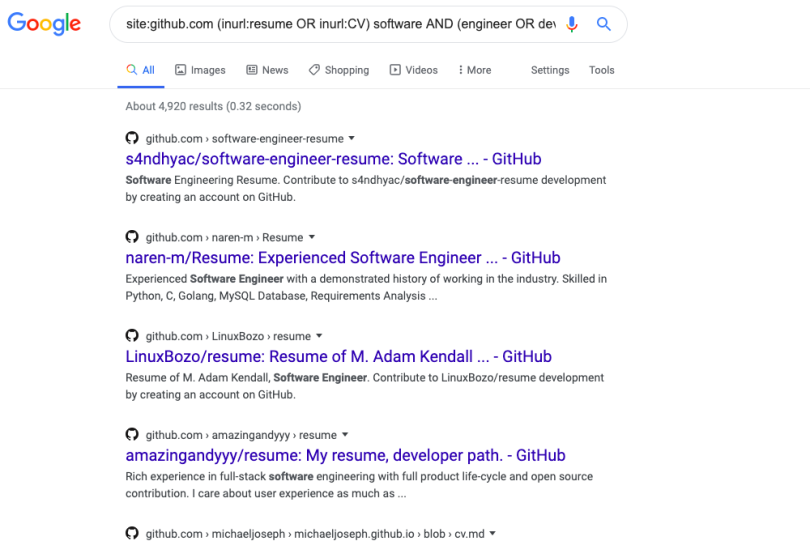810x541 pixels.
Task: Click snippet 'Software Engineering Resume. Contribute to s4ndhyac'
Action: [x=366, y=189]
